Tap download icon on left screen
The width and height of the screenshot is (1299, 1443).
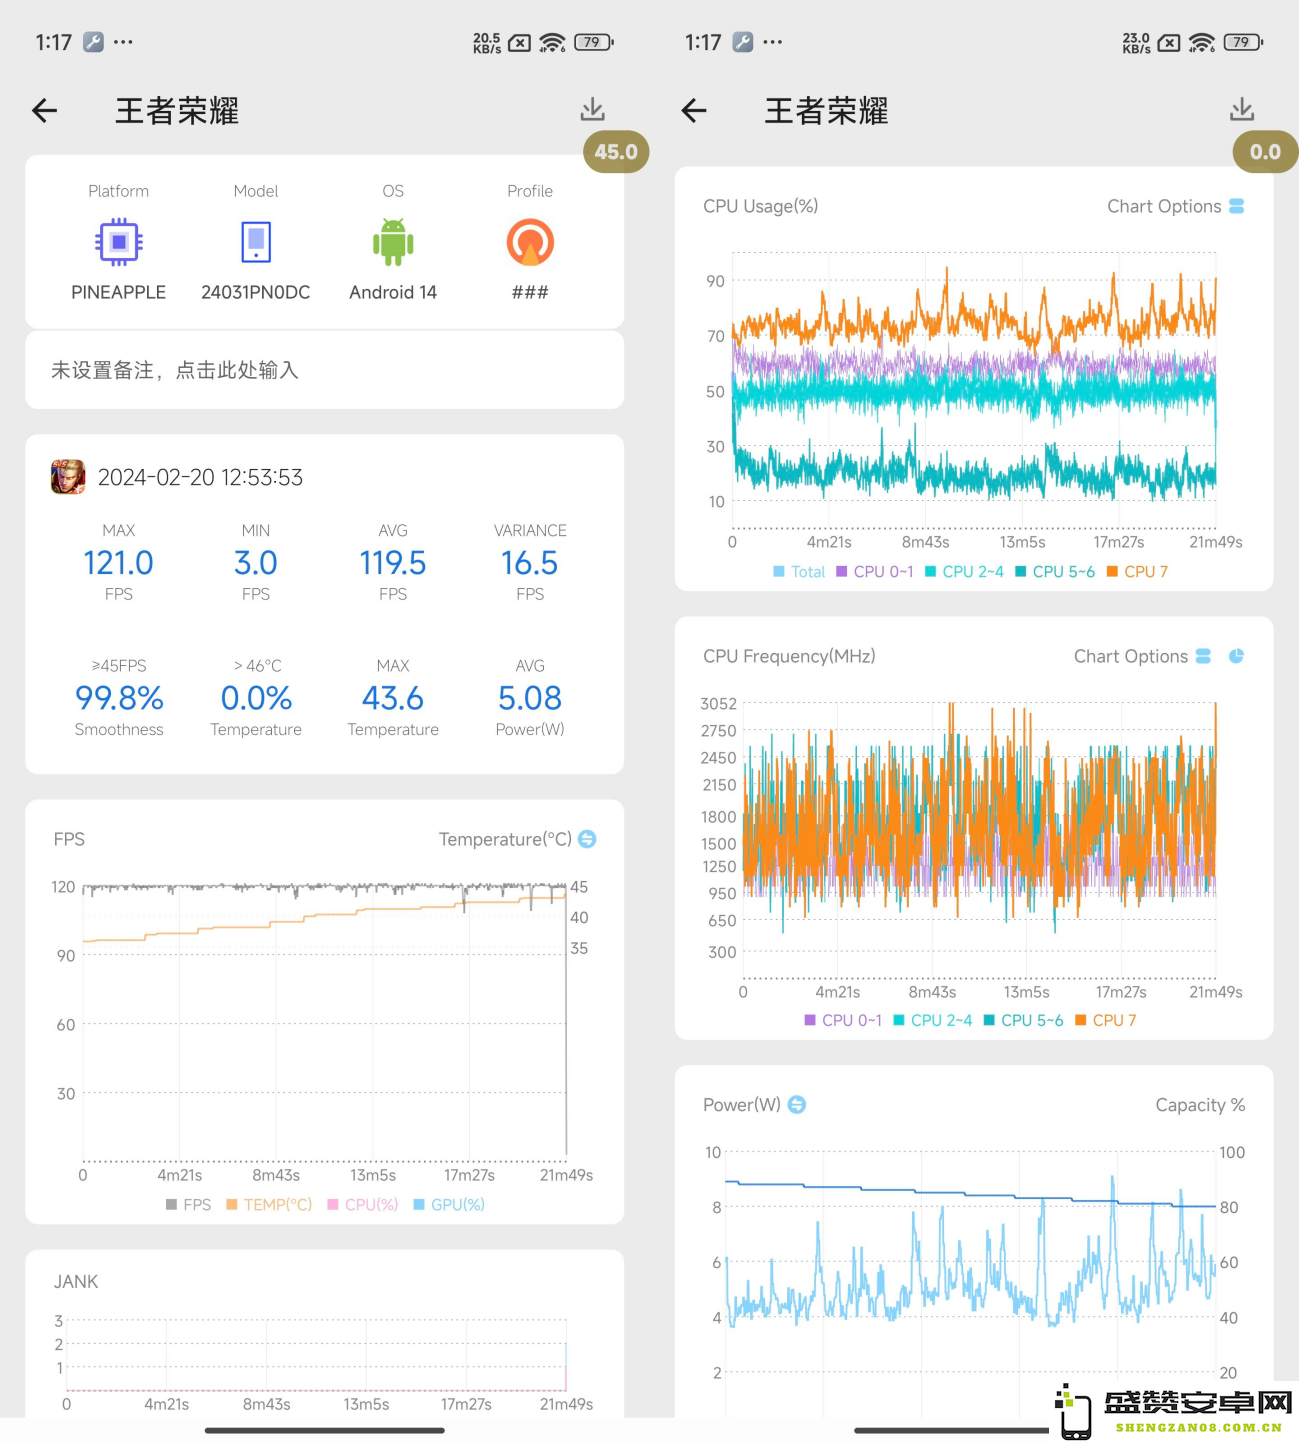click(593, 109)
